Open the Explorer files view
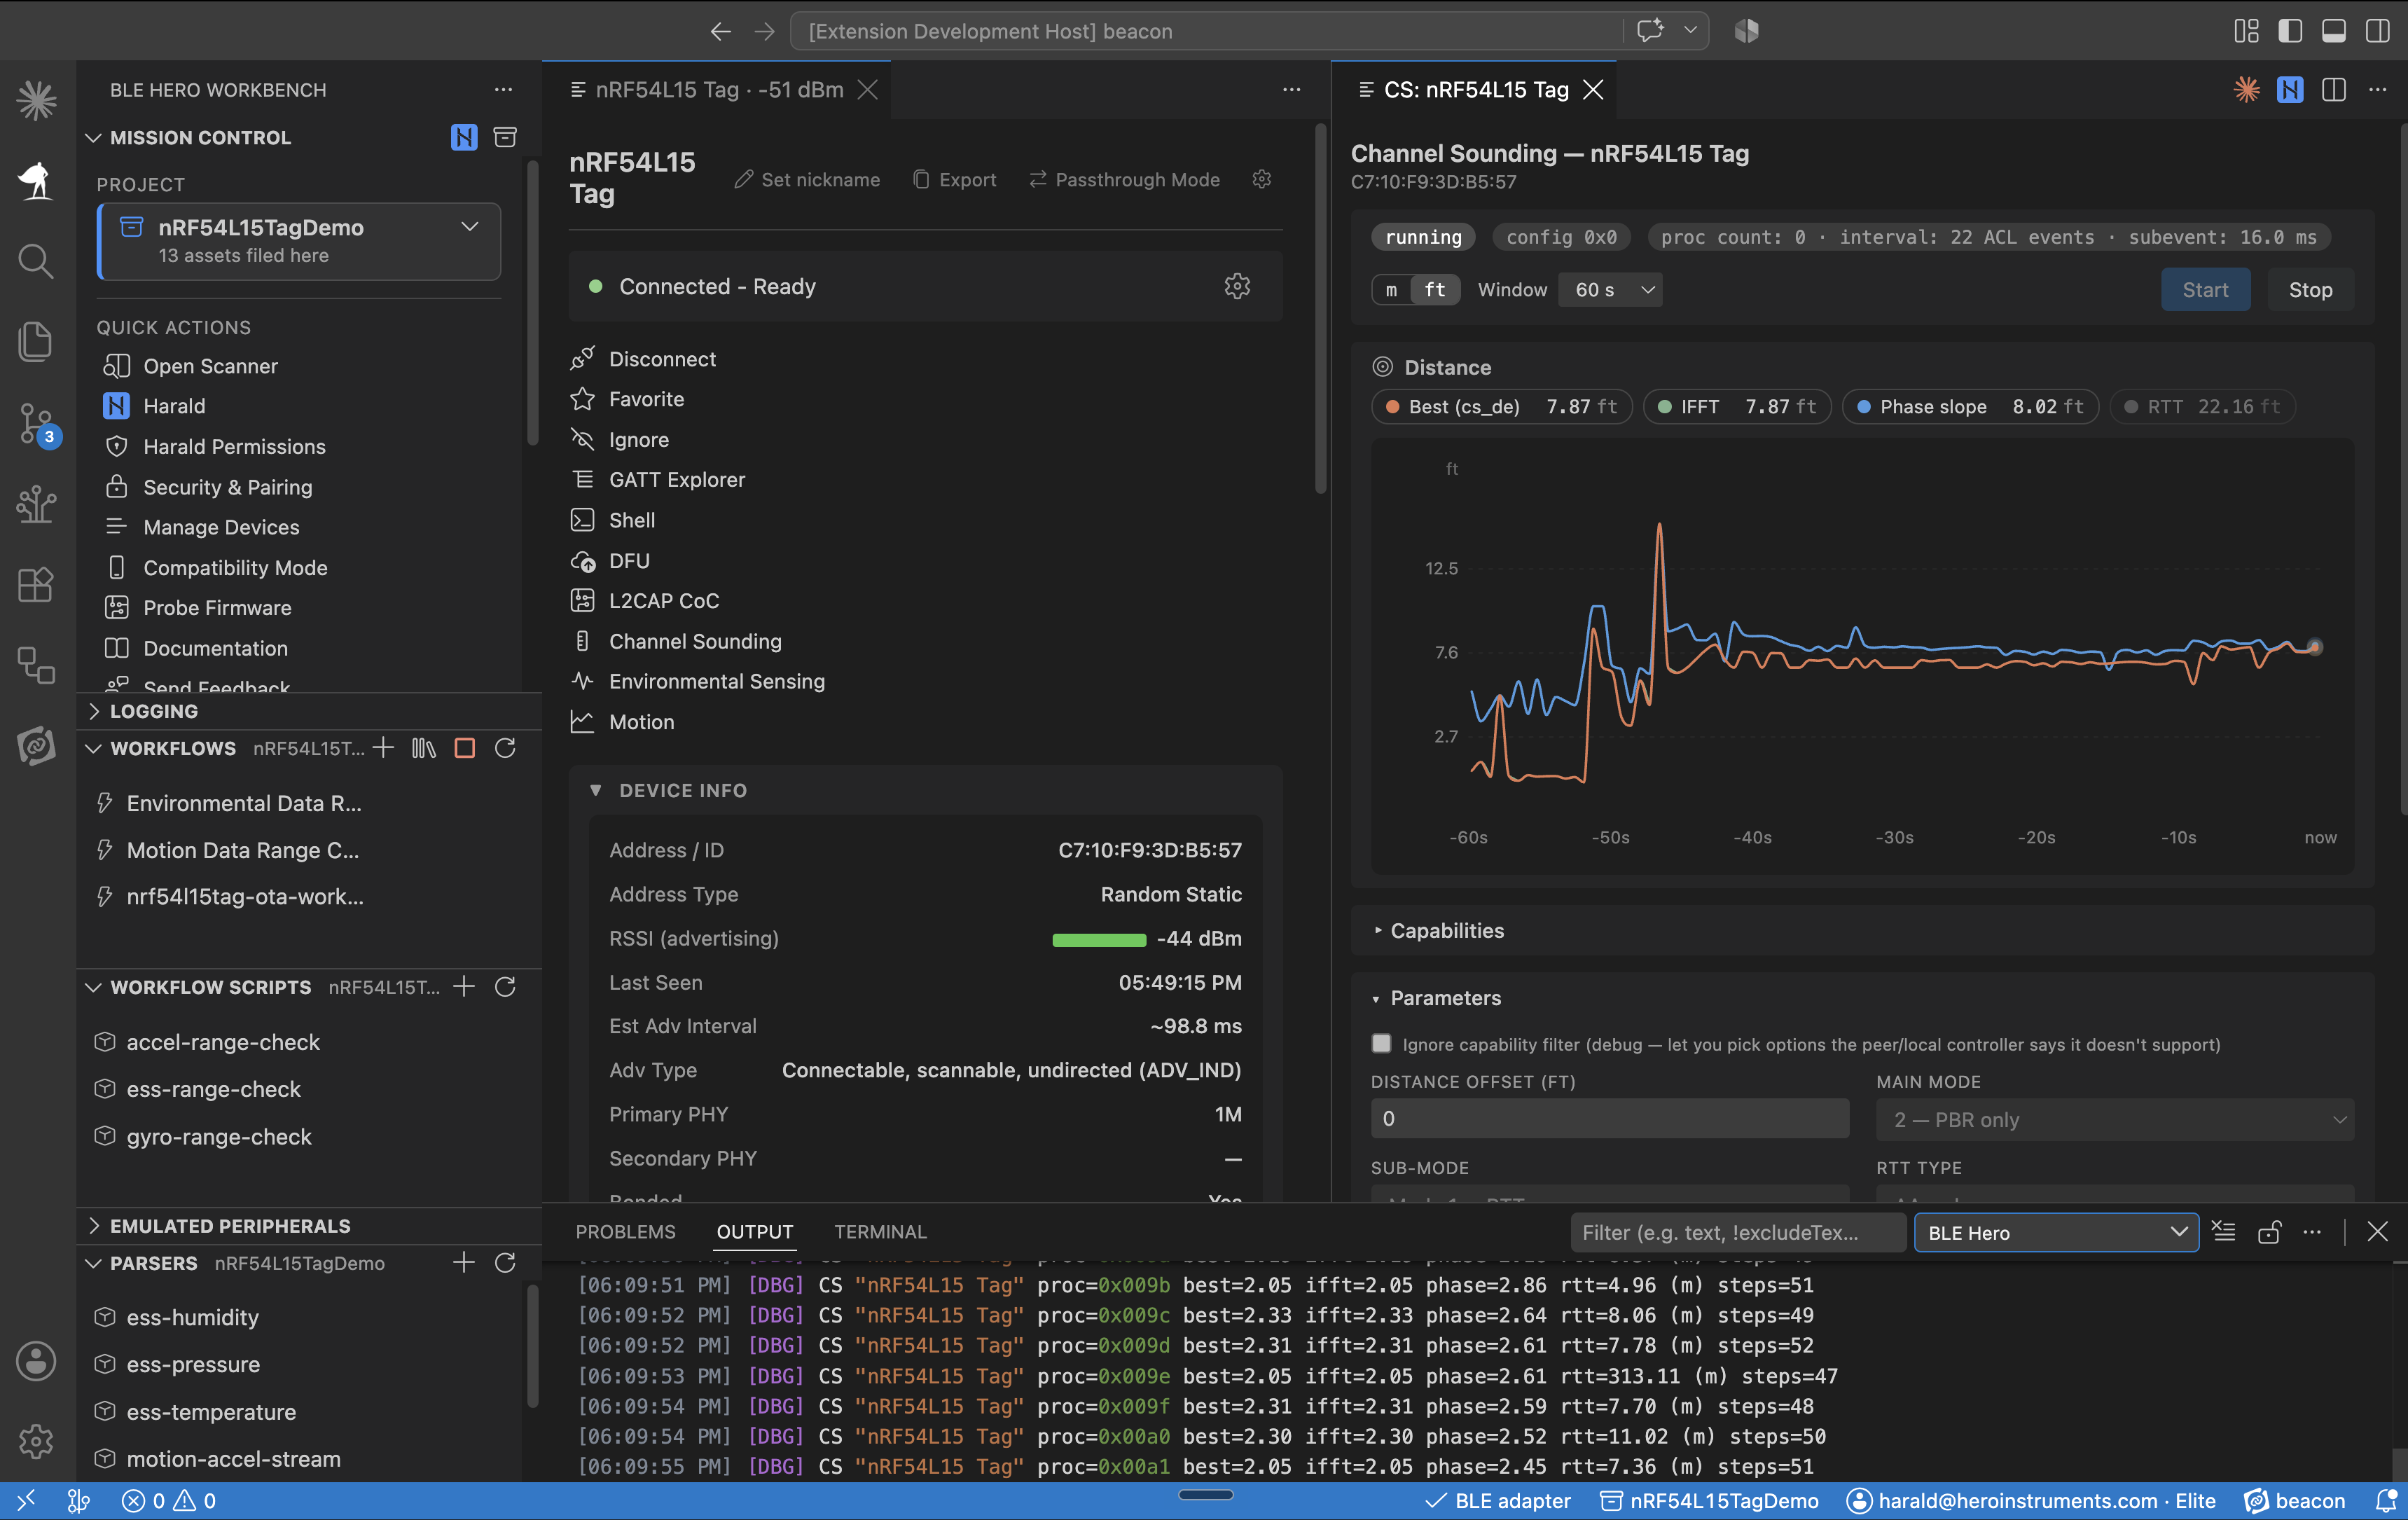The image size is (2408, 1520). [36, 342]
